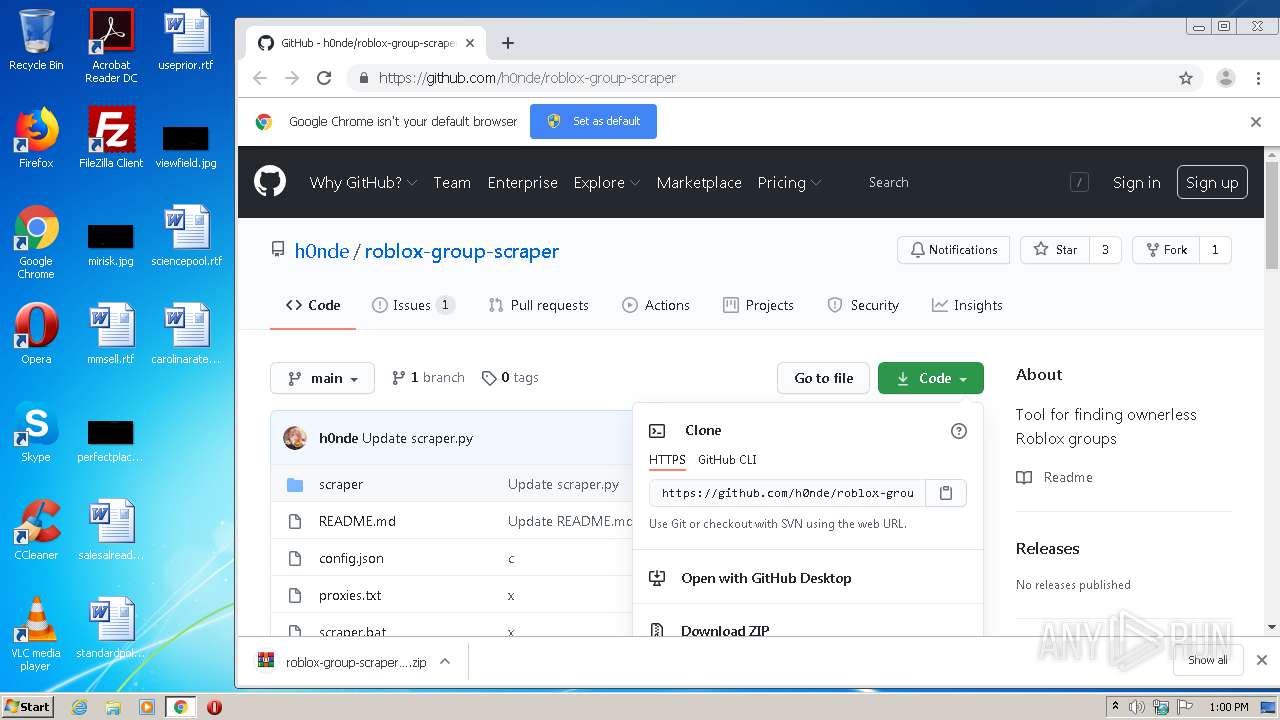Open the main branch dropdown

click(322, 378)
